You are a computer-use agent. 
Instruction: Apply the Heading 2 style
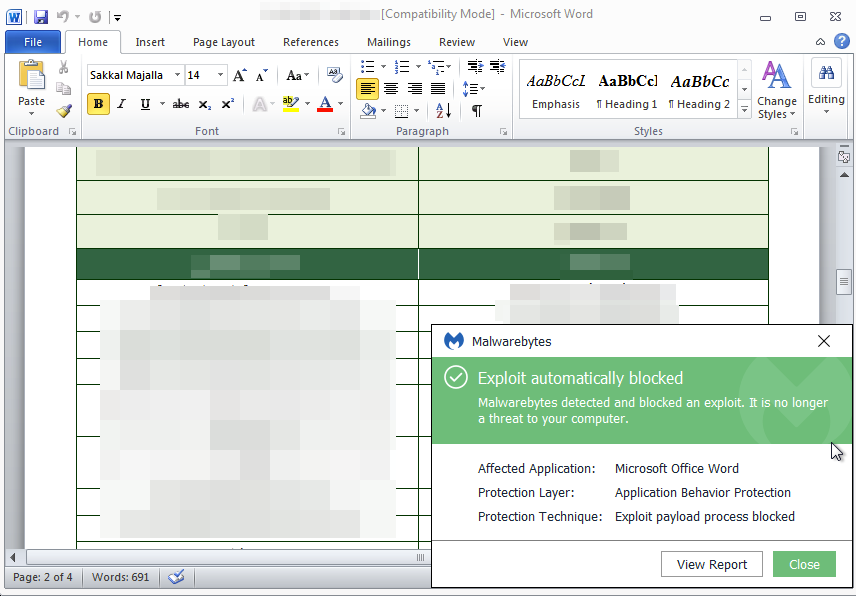(699, 91)
